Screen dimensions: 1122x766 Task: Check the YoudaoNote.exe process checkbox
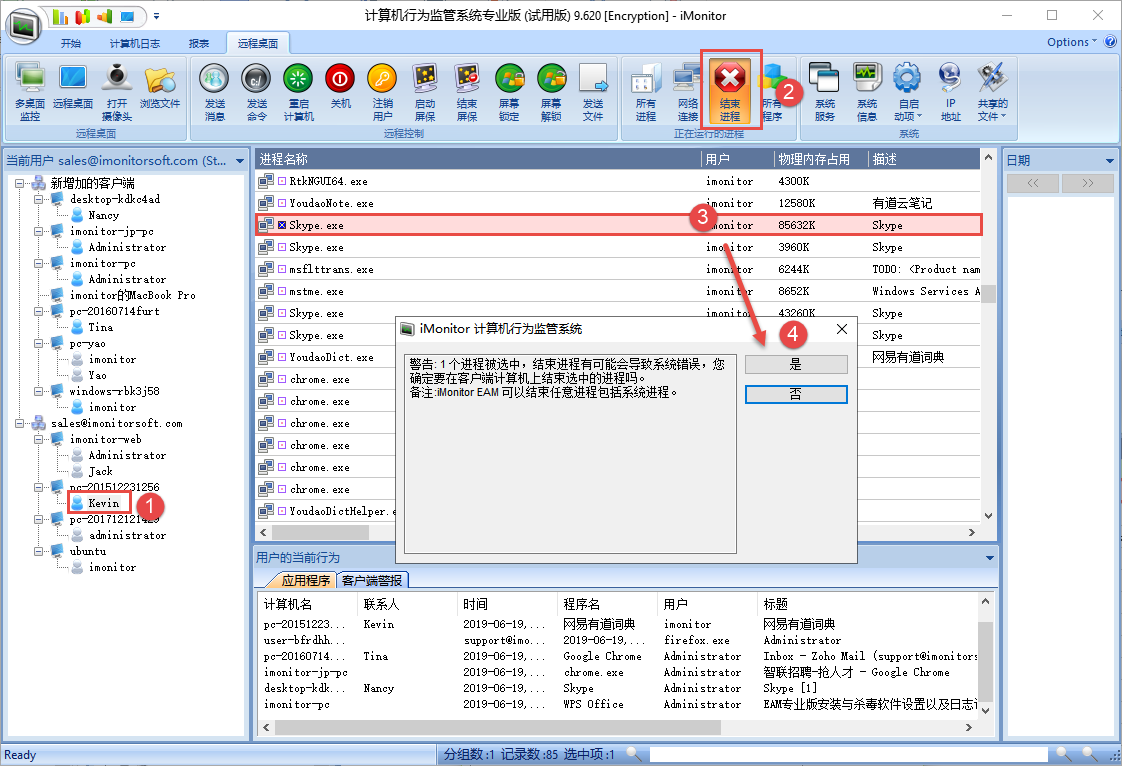[x=282, y=203]
